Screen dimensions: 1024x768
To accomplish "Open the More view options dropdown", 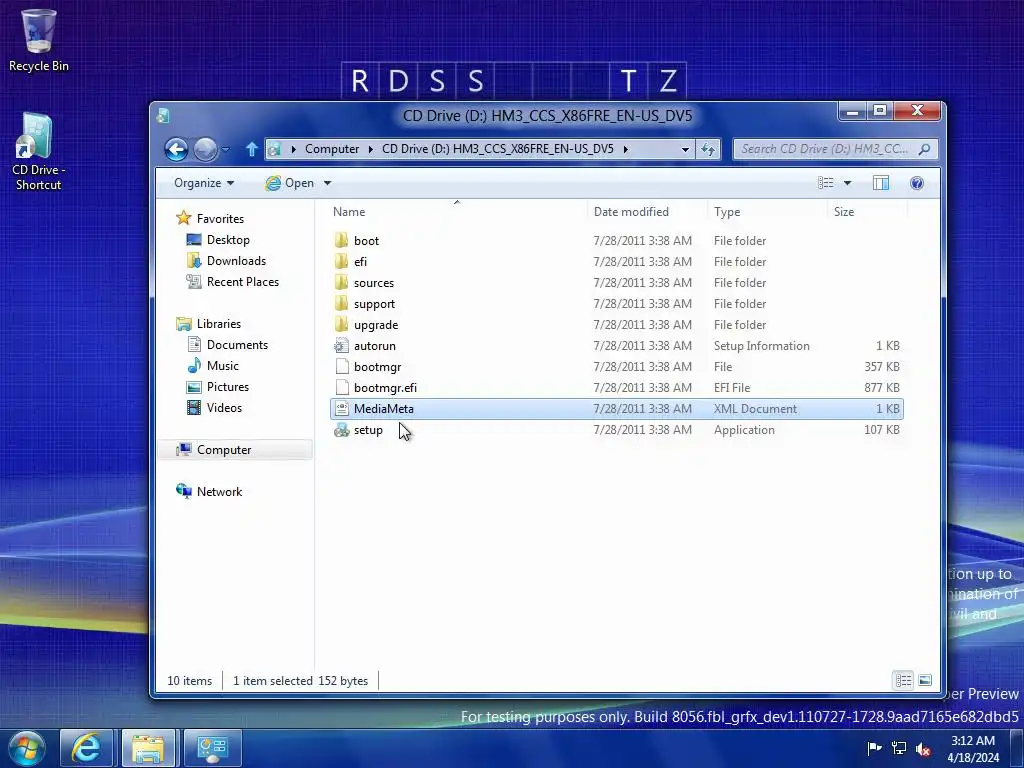I will tap(847, 183).
